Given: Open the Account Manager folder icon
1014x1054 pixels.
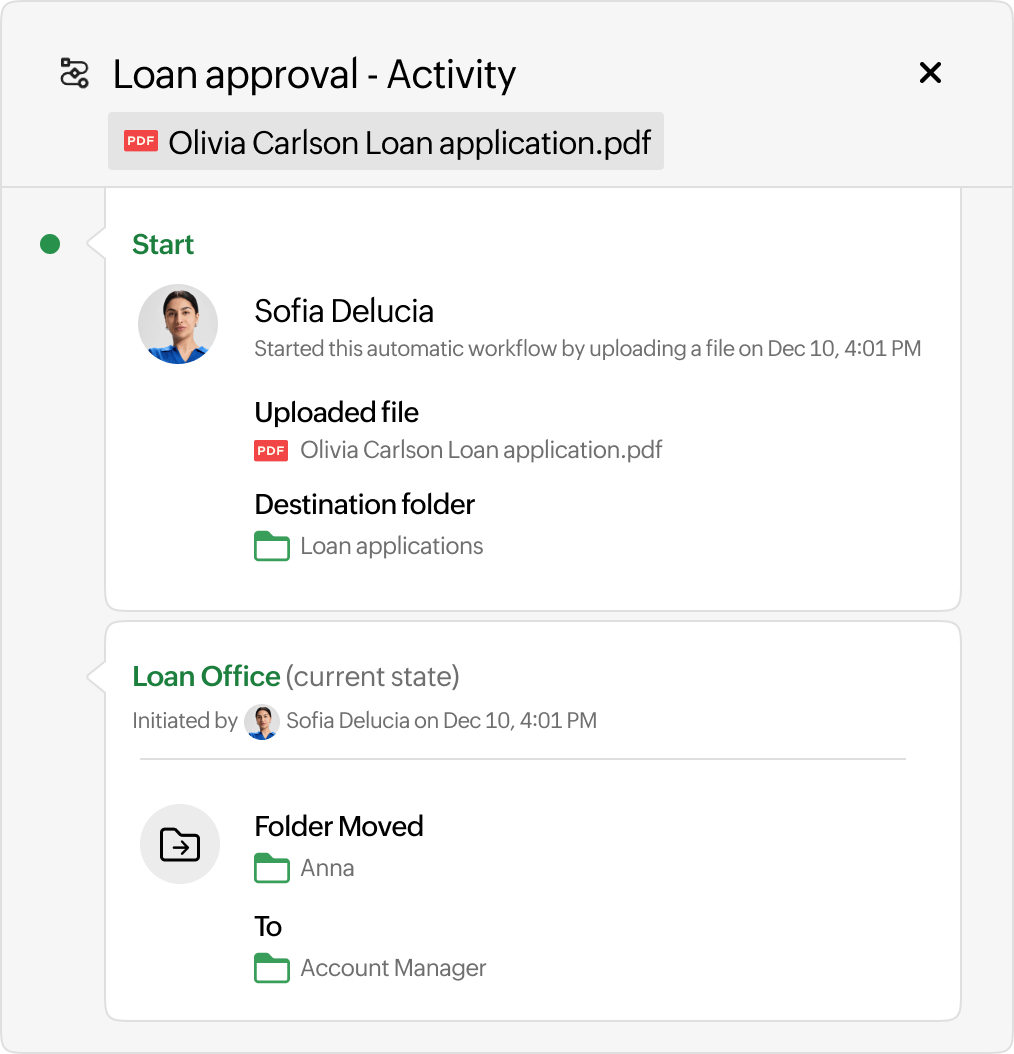Looking at the screenshot, I should (x=271, y=968).
